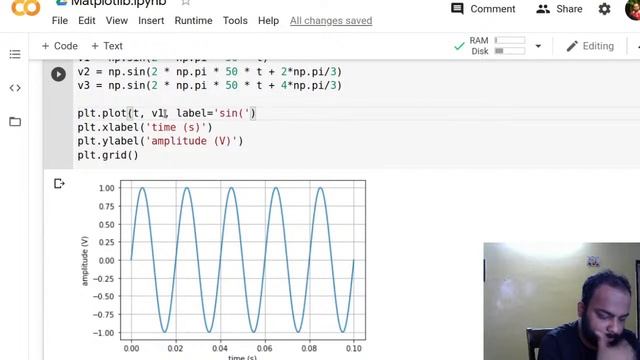The height and width of the screenshot is (360, 640).
Task: Add a new Code cell
Action: pyautogui.click(x=60, y=46)
